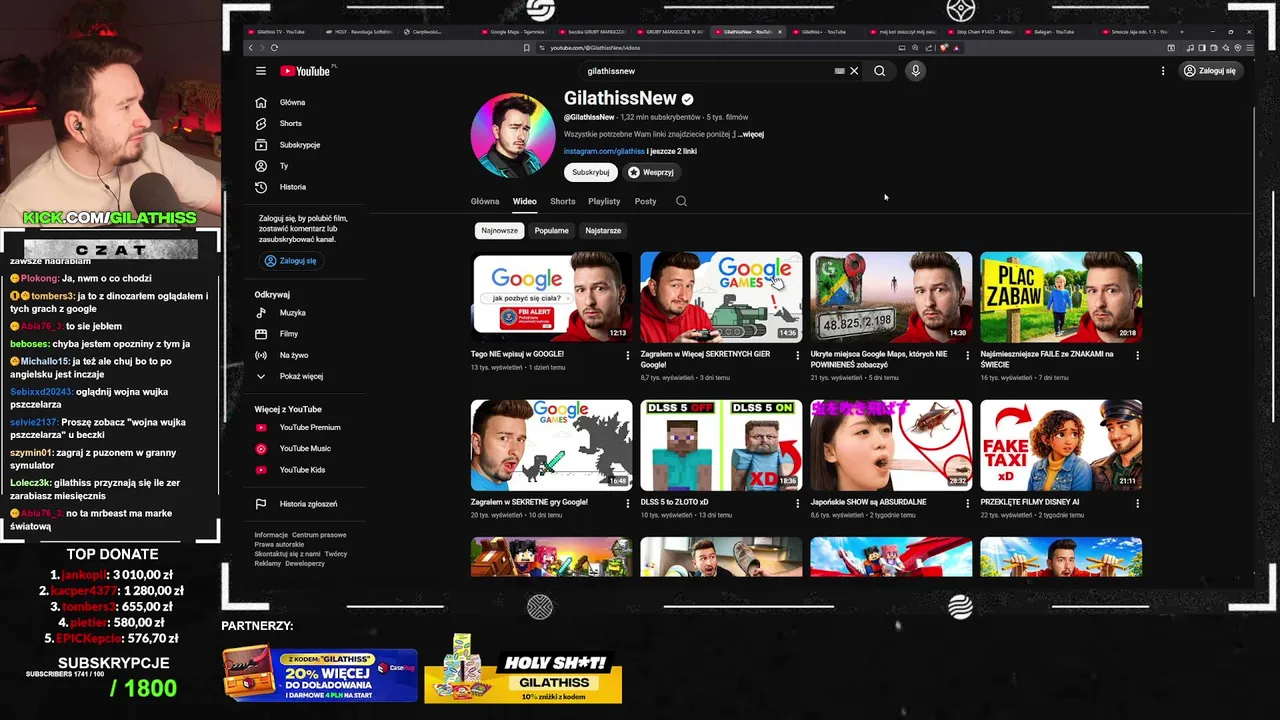Open the Centrum prasowe footer link

(x=319, y=535)
